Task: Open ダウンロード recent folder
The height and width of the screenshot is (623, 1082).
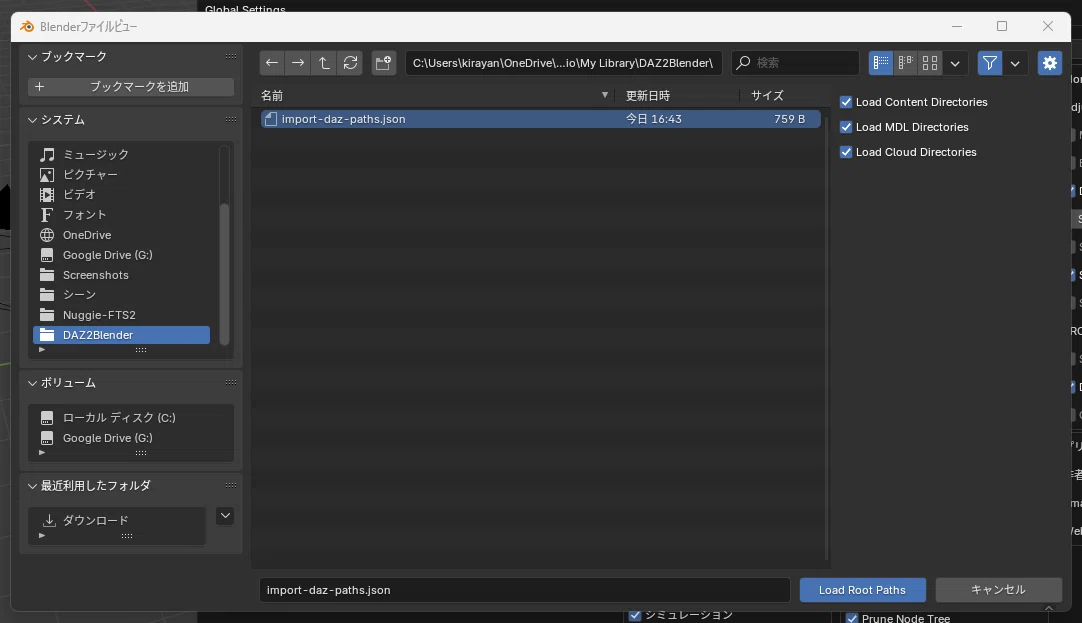Action: point(117,520)
